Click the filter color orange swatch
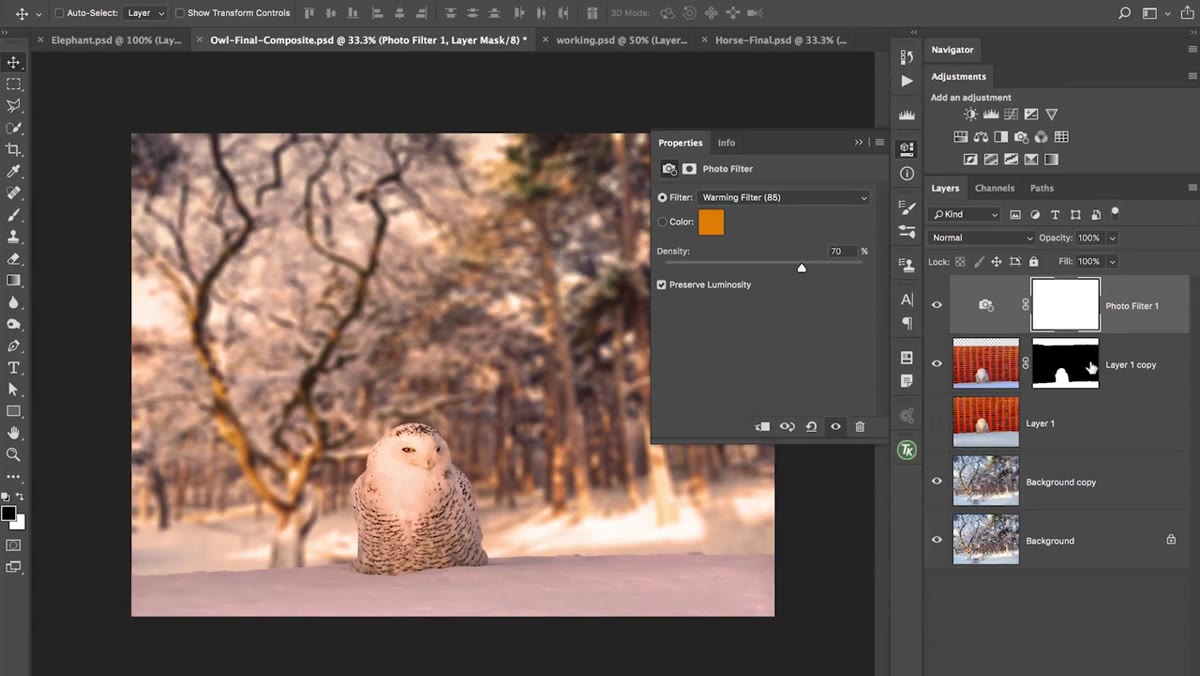Screen dimensions: 1200x676 711,222
